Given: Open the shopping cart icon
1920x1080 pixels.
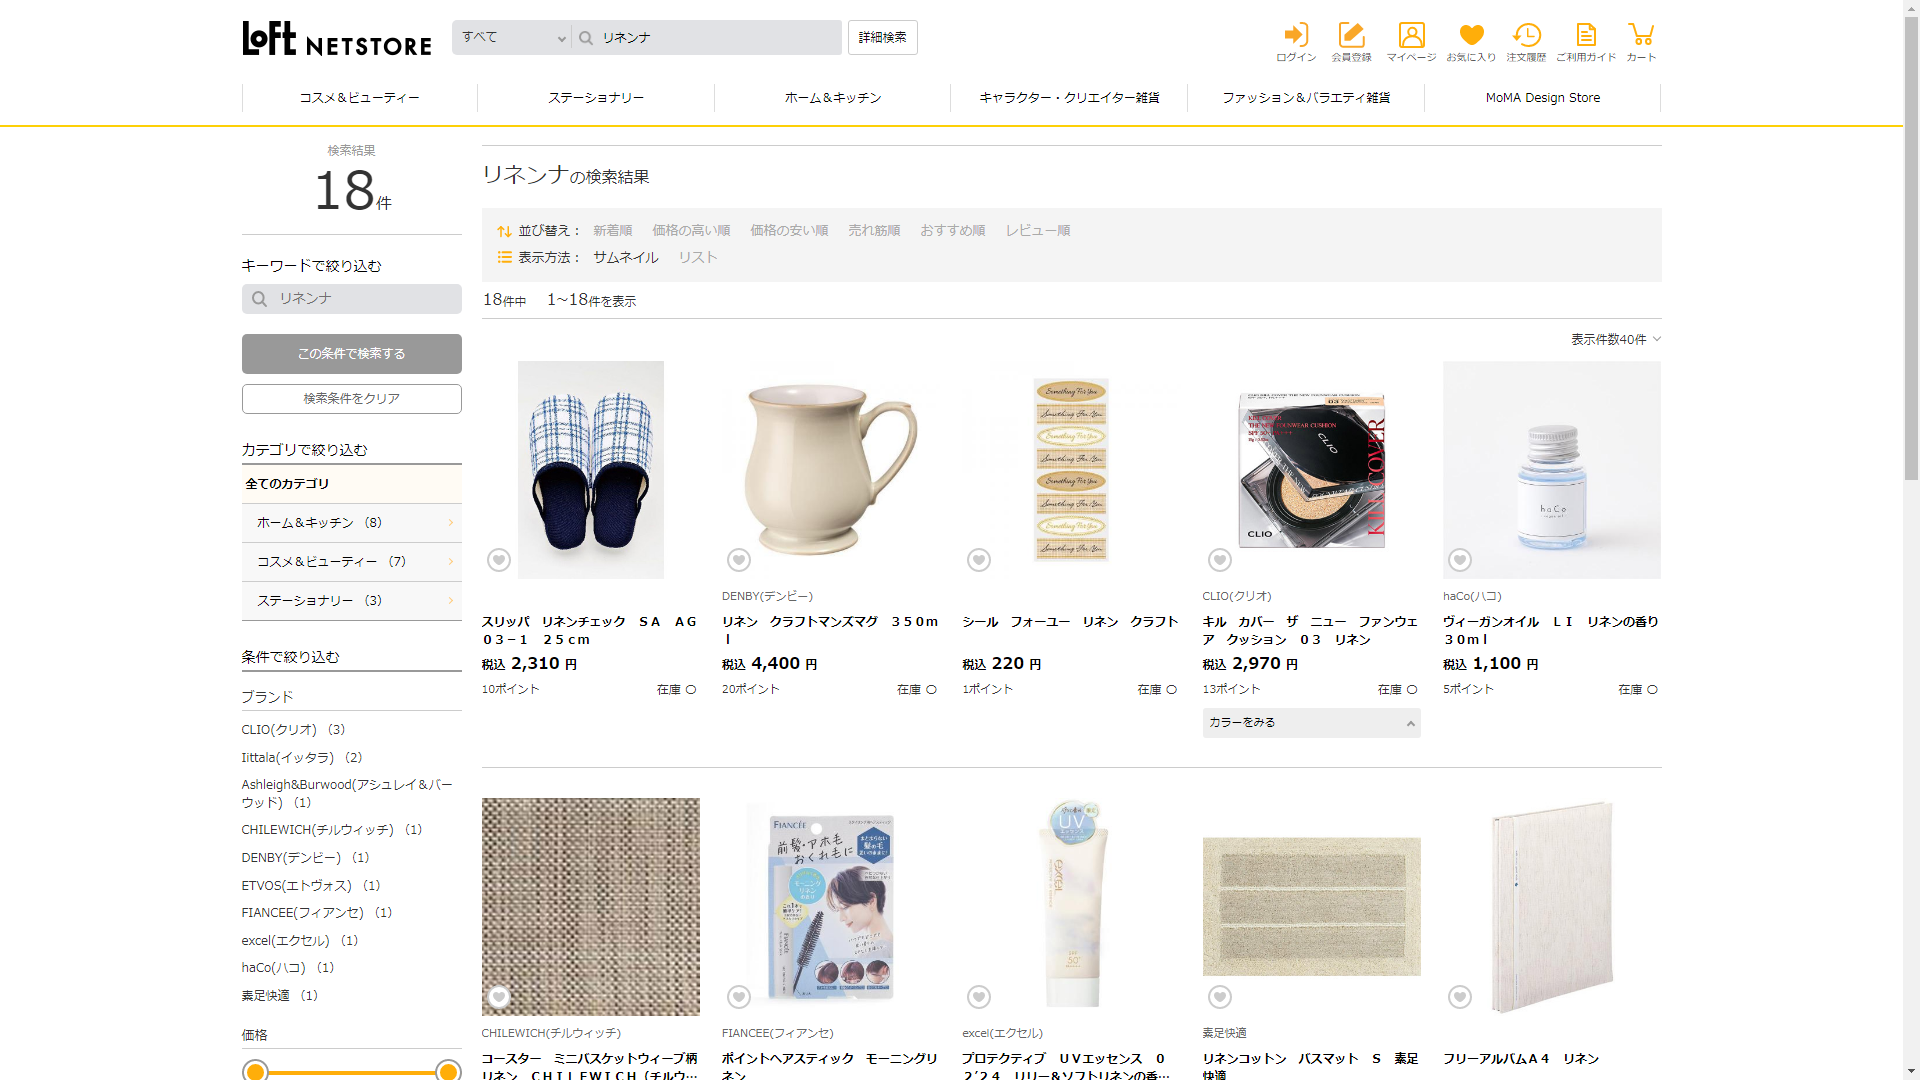Looking at the screenshot, I should (1641, 36).
